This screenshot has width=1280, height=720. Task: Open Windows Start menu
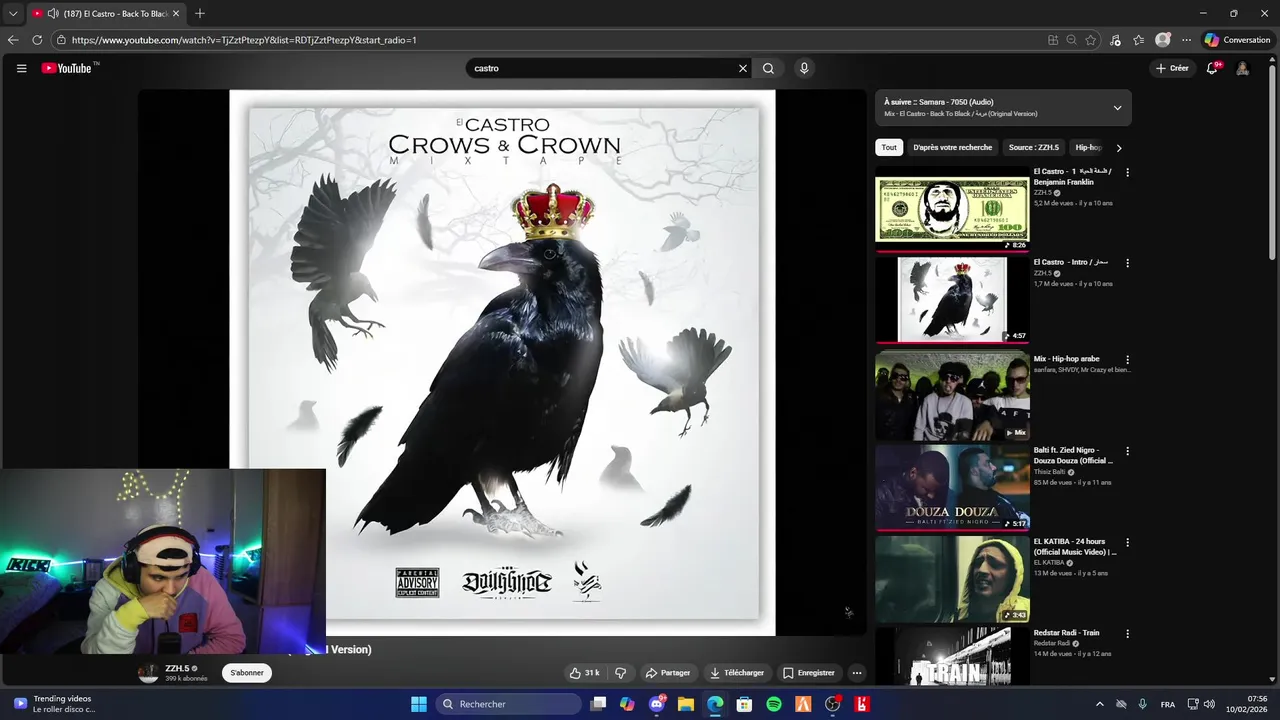tap(419, 704)
